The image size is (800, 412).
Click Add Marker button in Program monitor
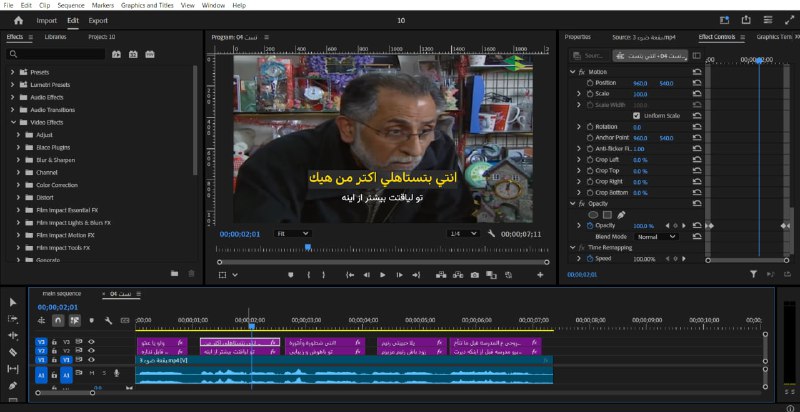[291, 275]
